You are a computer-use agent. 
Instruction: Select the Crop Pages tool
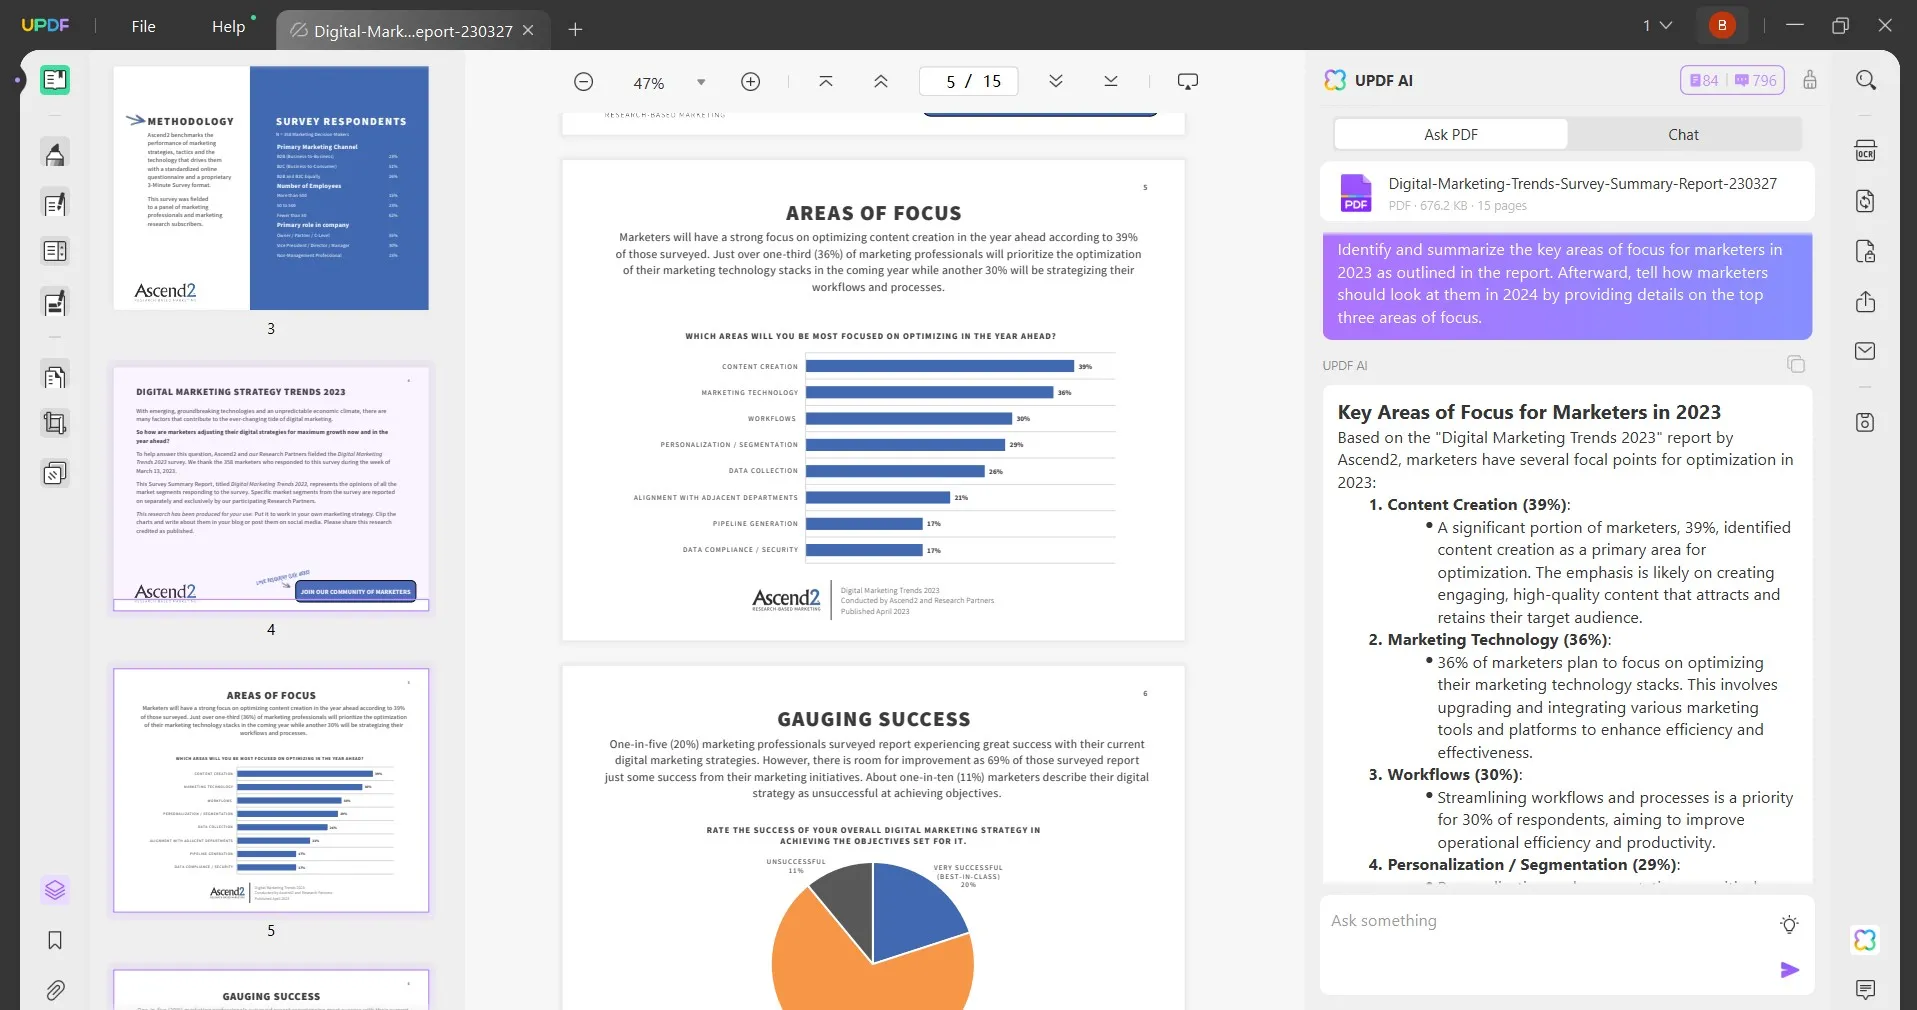tap(55, 423)
